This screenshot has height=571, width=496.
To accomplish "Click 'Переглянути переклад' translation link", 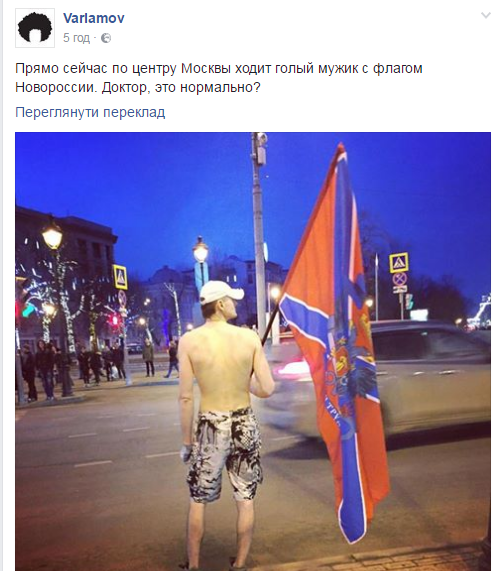I will point(90,112).
